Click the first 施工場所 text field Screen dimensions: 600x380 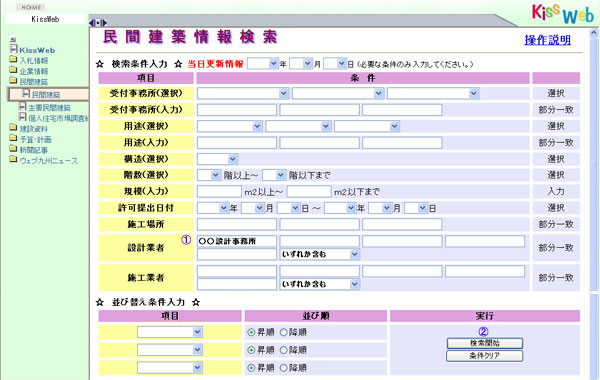pyautogui.click(x=237, y=224)
